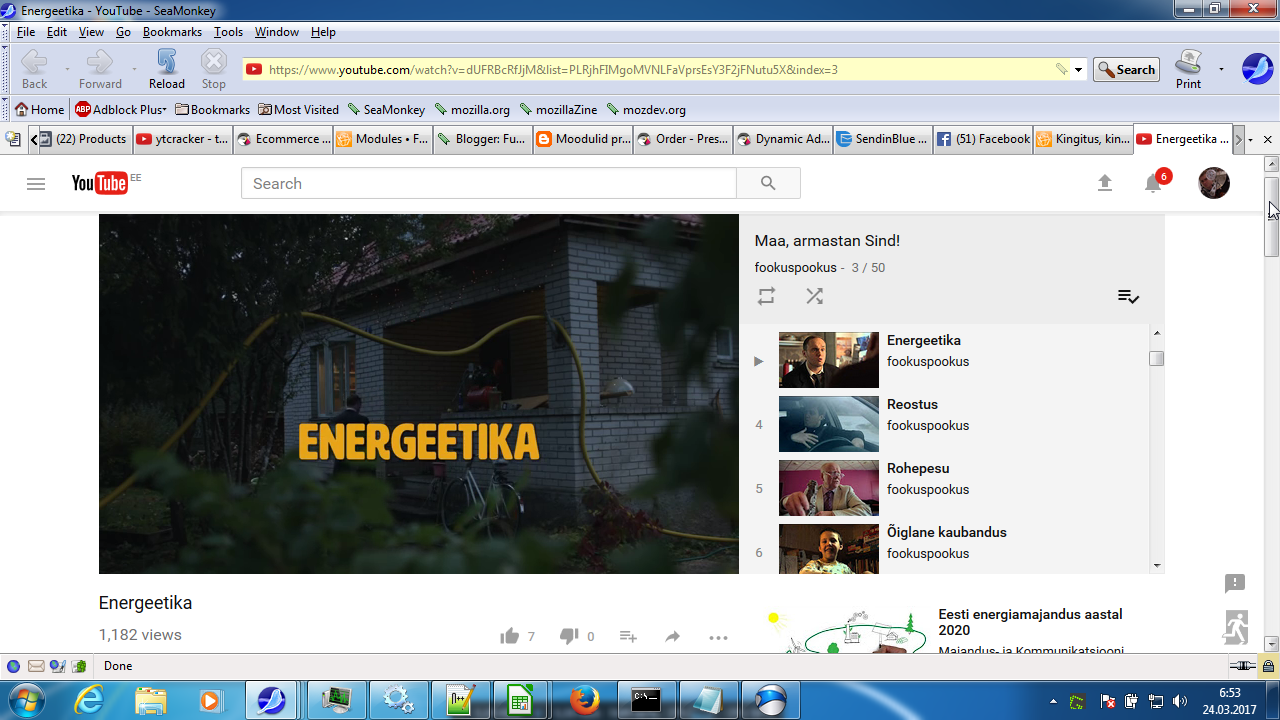Switch to the (51) Facebook tab
Screen dimensions: 1280x720
point(983,139)
